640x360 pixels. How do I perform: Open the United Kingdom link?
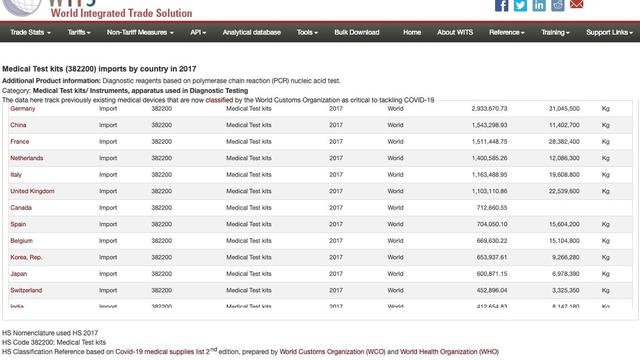32,191
